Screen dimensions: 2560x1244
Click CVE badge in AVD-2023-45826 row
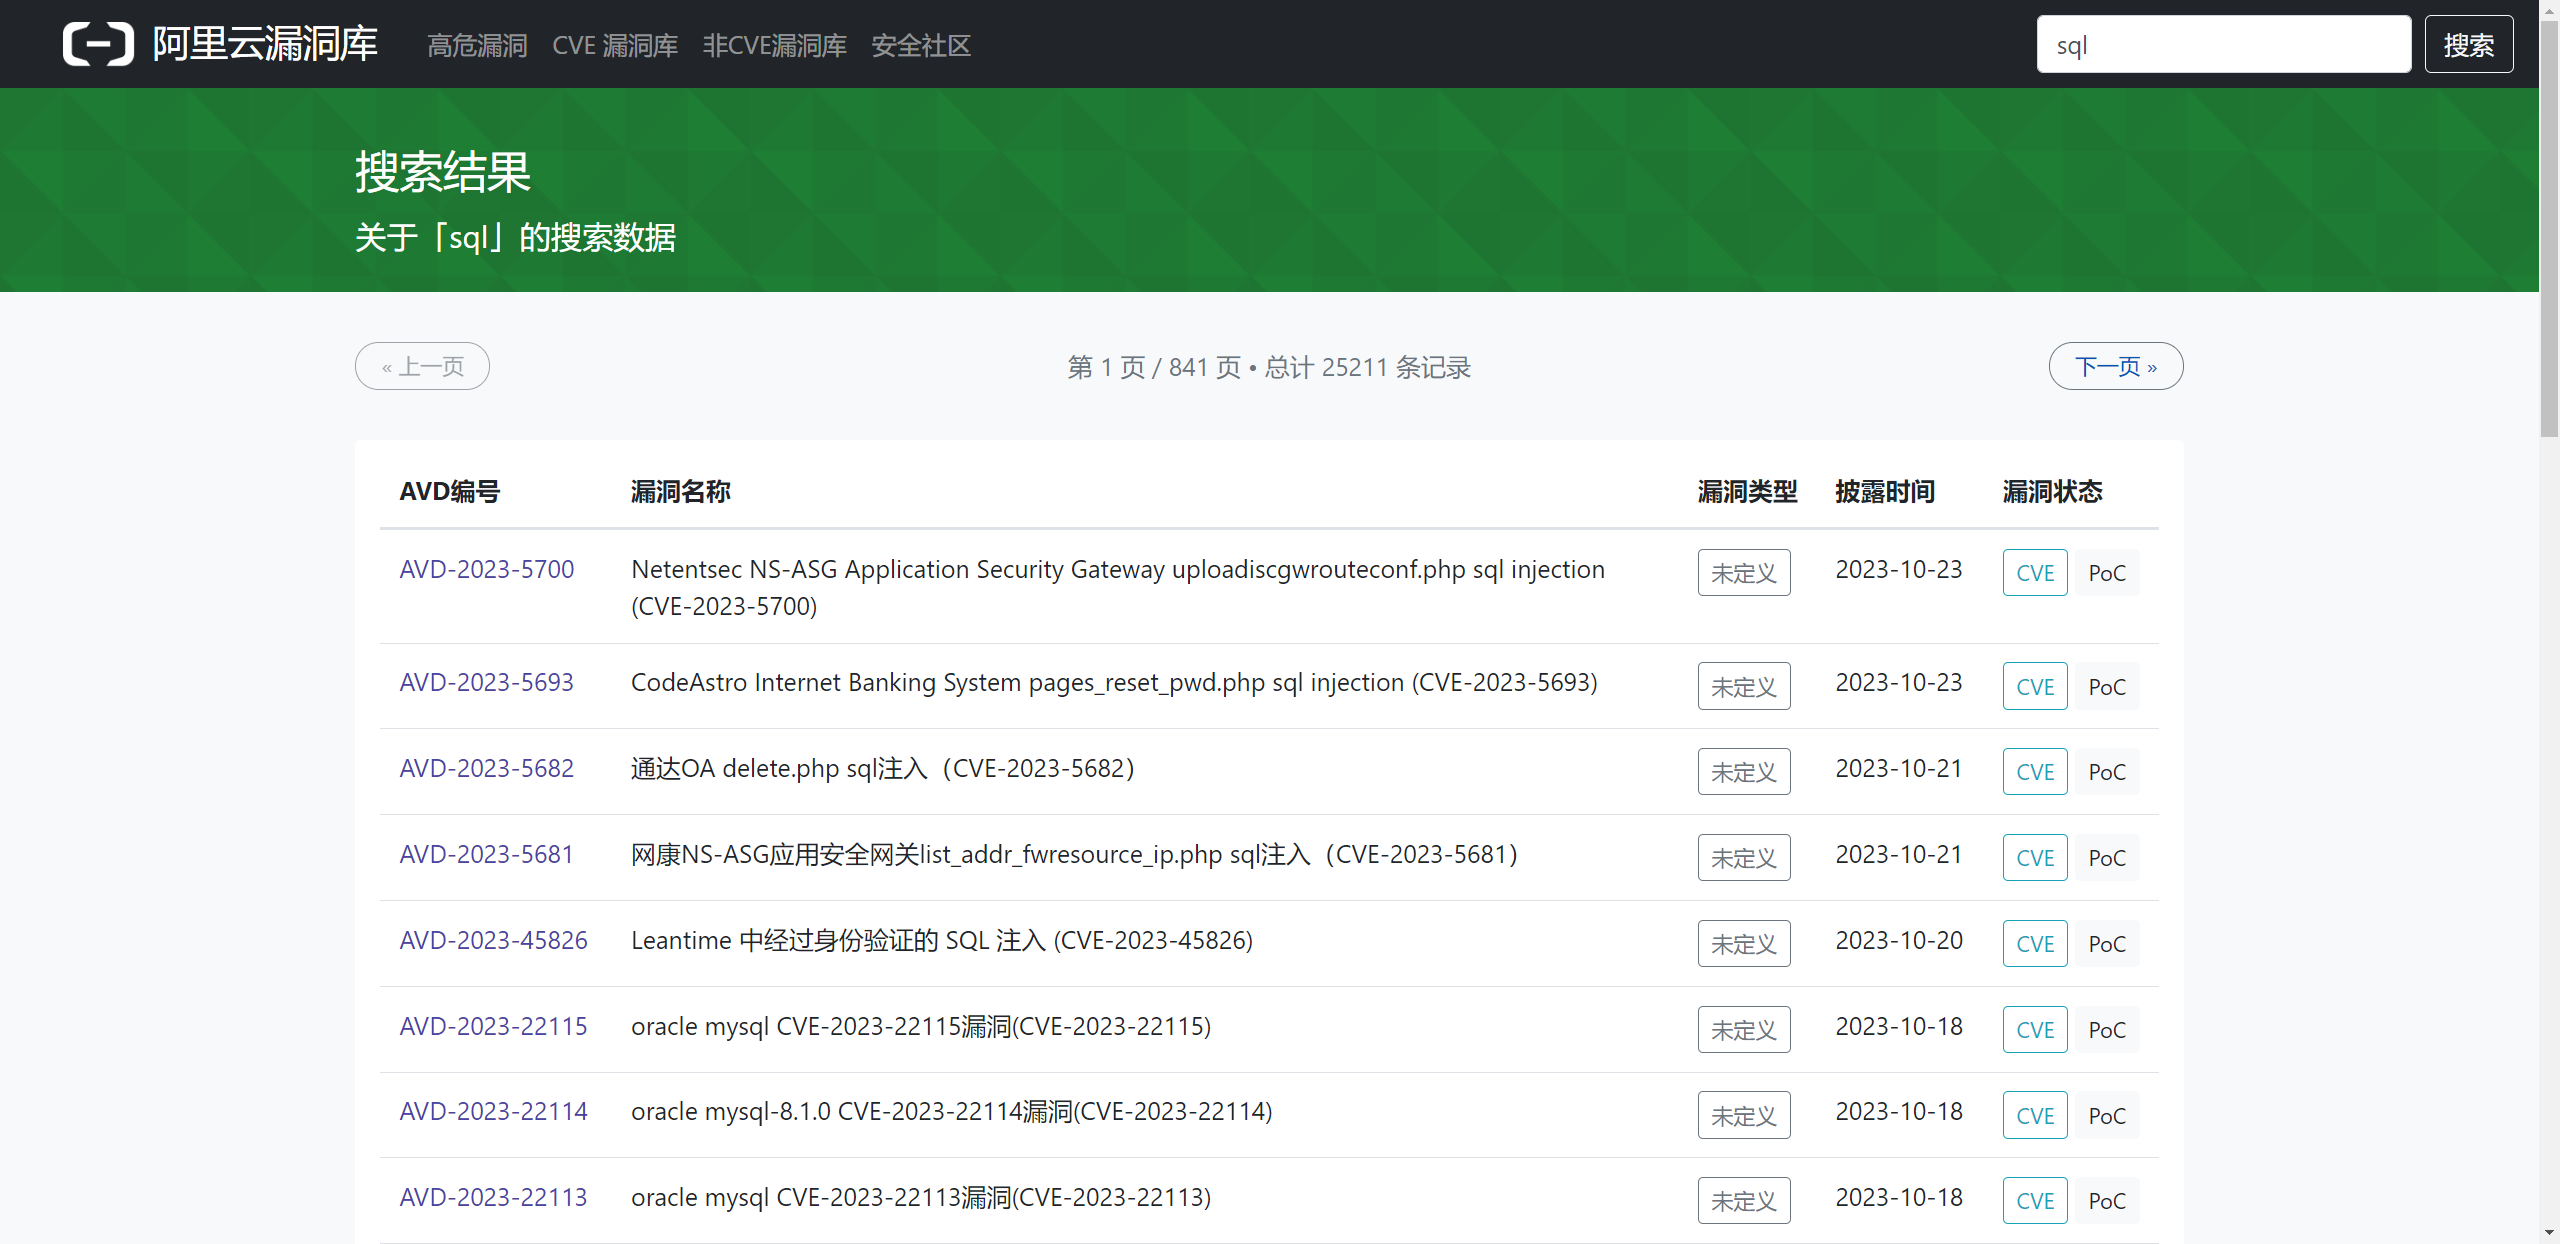[2035, 944]
